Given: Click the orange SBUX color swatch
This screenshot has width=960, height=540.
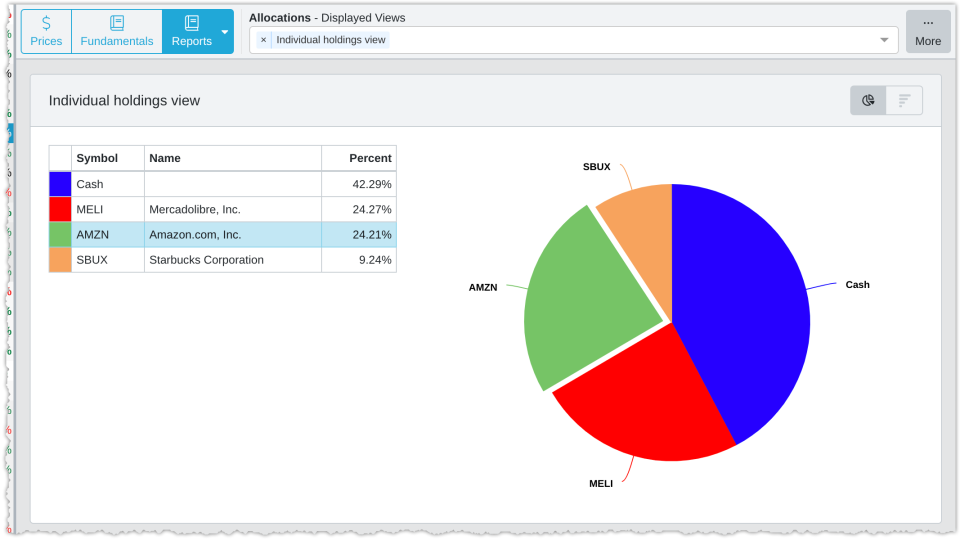Looking at the screenshot, I should [x=60, y=260].
